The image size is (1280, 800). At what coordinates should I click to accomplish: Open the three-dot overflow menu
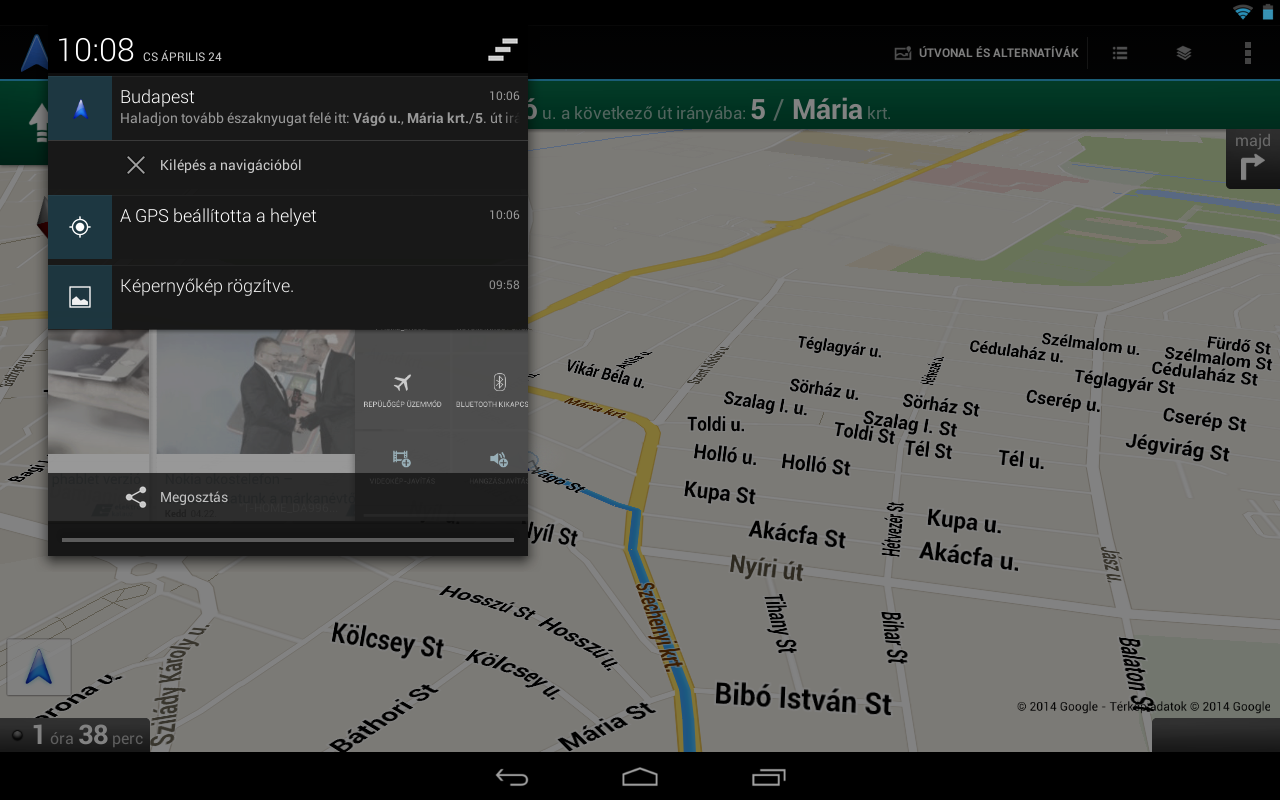[1248, 53]
